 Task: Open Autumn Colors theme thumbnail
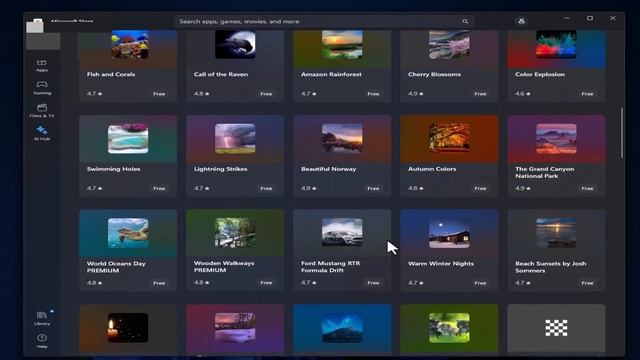point(449,139)
